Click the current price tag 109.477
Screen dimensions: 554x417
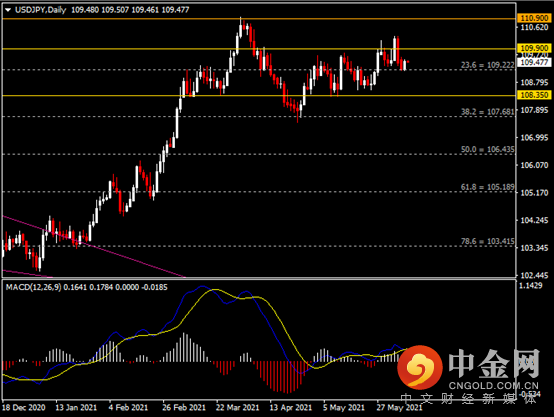(534, 63)
